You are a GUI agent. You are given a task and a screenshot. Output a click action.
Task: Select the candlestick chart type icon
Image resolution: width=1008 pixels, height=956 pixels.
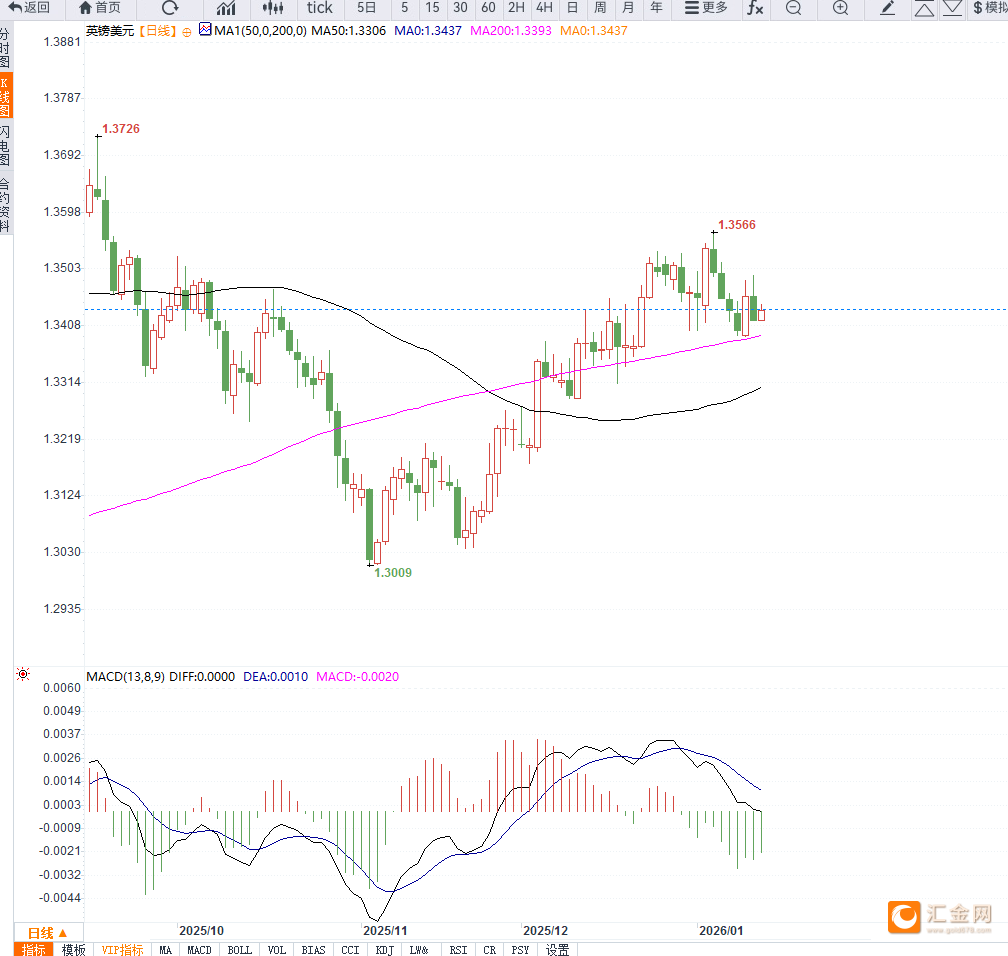273,8
